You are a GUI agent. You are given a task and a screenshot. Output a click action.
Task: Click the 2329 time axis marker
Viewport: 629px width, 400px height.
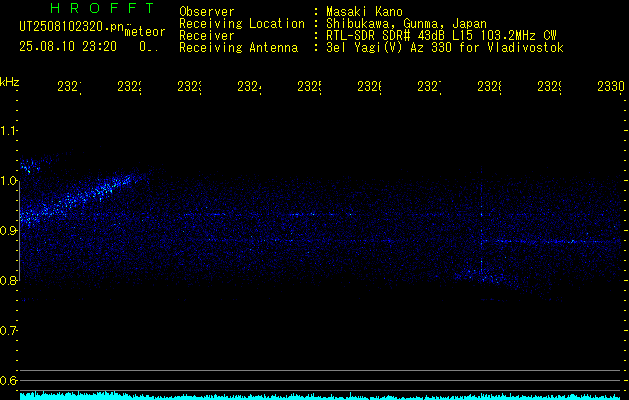[x=549, y=86]
